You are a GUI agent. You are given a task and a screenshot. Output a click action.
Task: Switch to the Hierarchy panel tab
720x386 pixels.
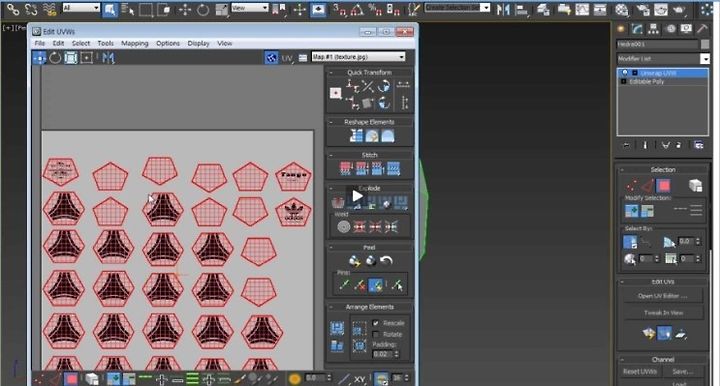coord(653,29)
